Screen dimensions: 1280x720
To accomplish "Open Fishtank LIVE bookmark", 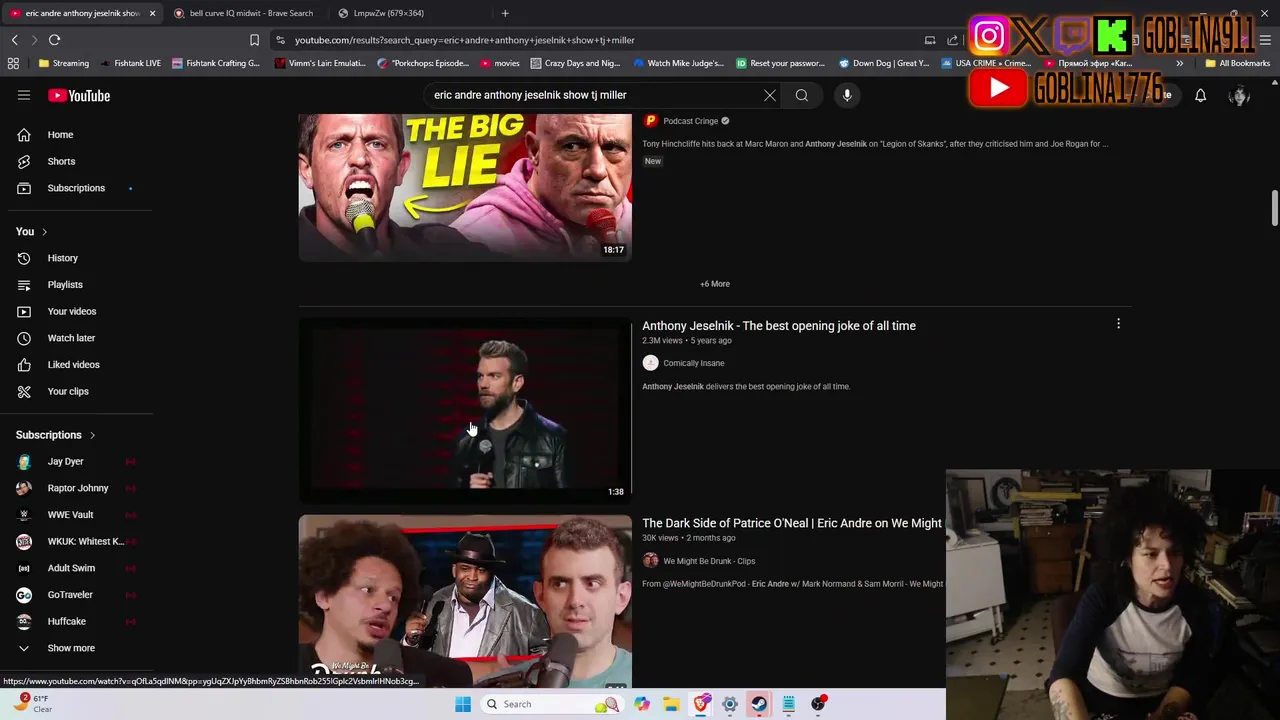I will 129,63.
